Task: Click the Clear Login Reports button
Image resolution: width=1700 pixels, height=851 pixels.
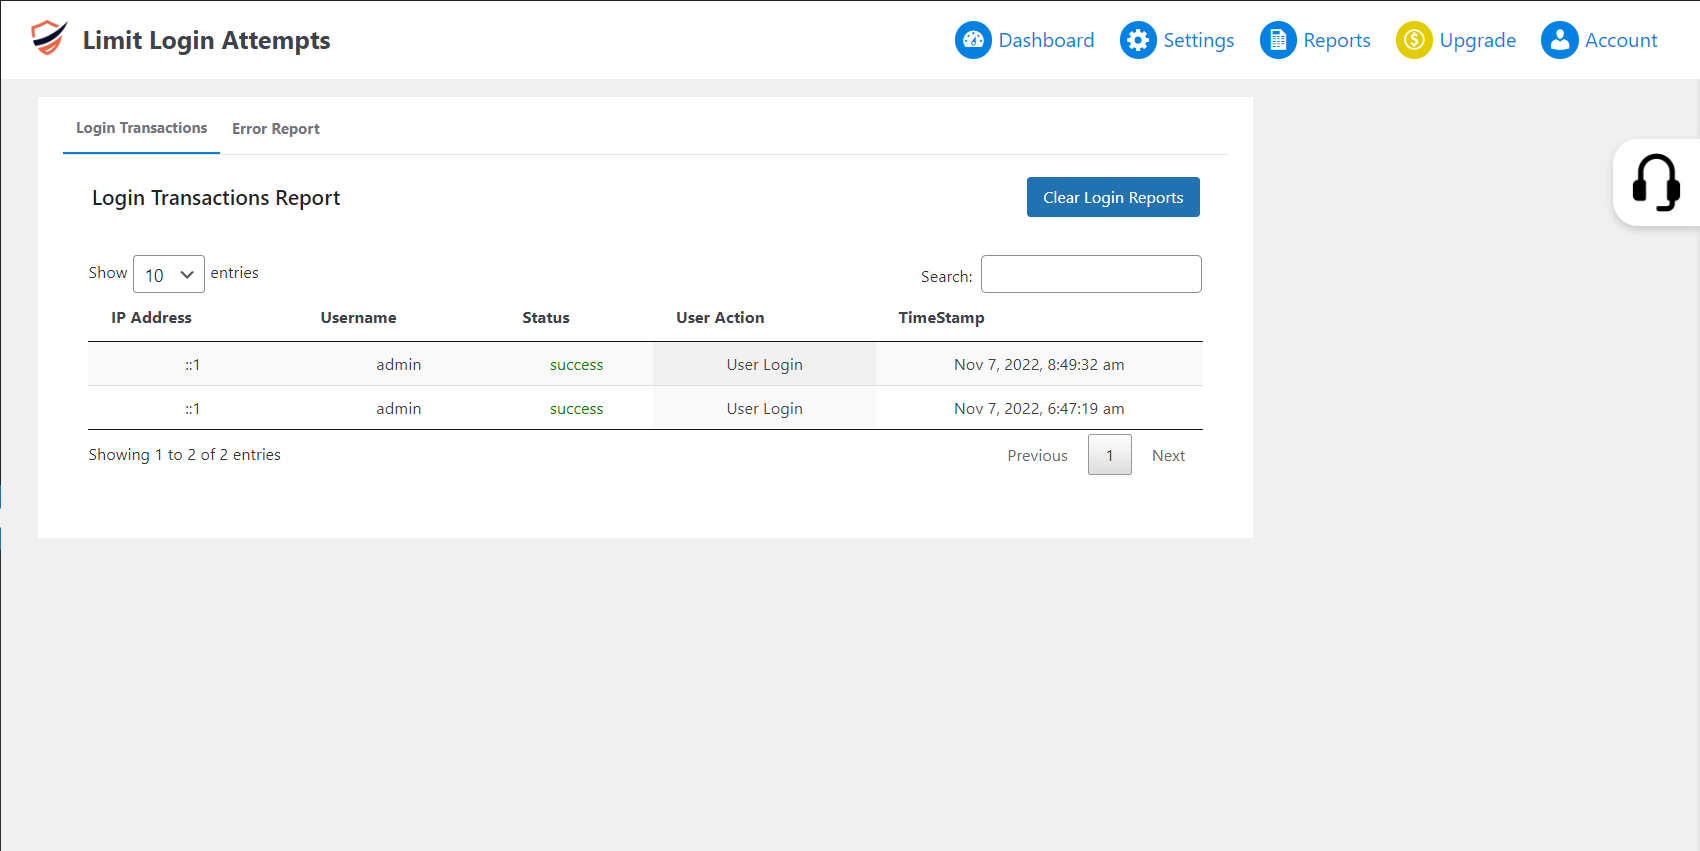Action: [x=1113, y=197]
